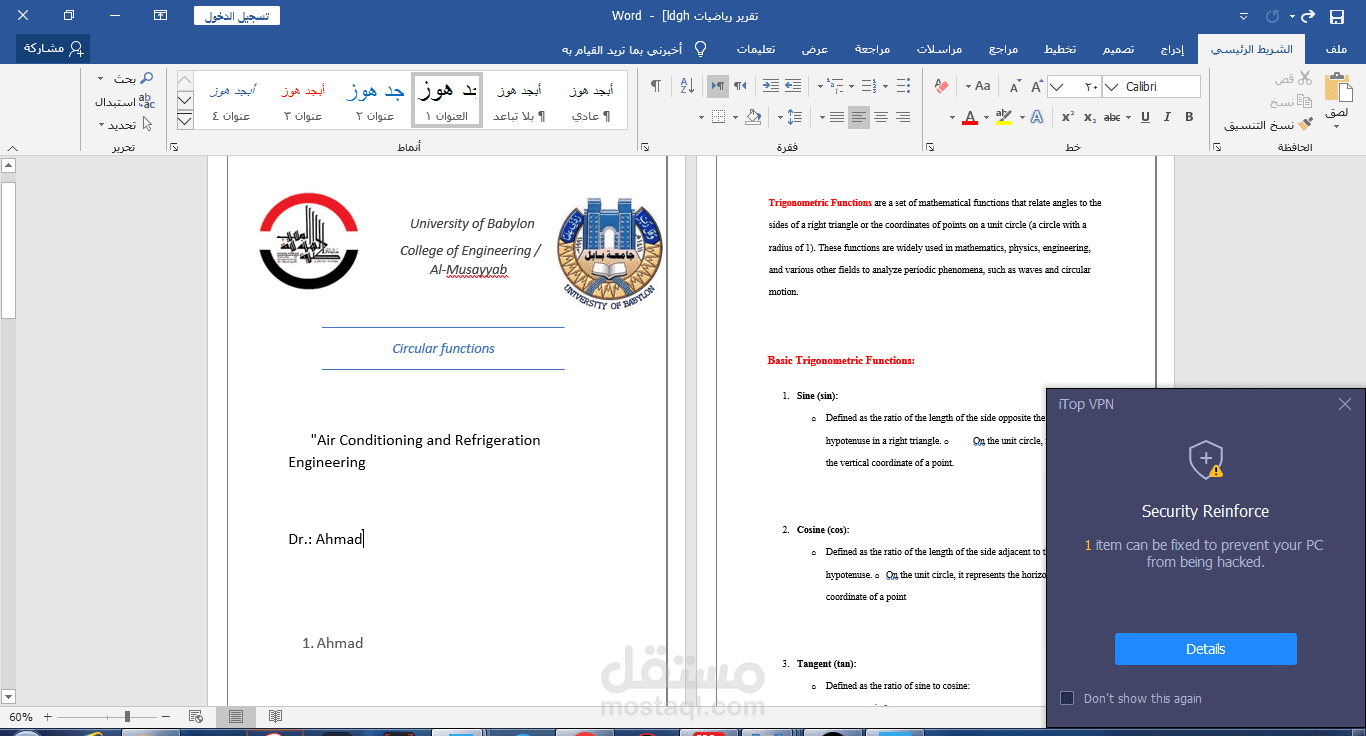Switch to the References tab
Screen dimensions: 1366x736
coord(1003,49)
